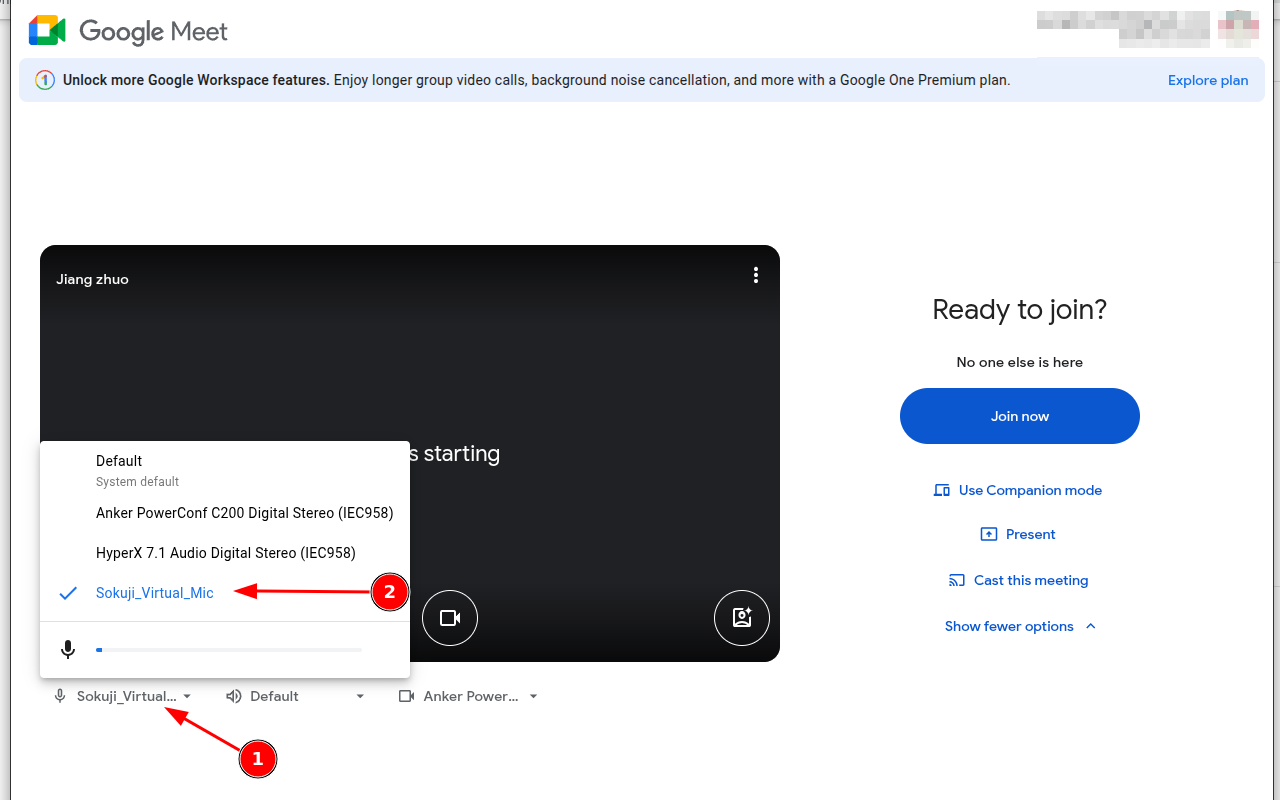1280x800 pixels.
Task: Open three-dot more options on video tile
Action: click(x=755, y=275)
